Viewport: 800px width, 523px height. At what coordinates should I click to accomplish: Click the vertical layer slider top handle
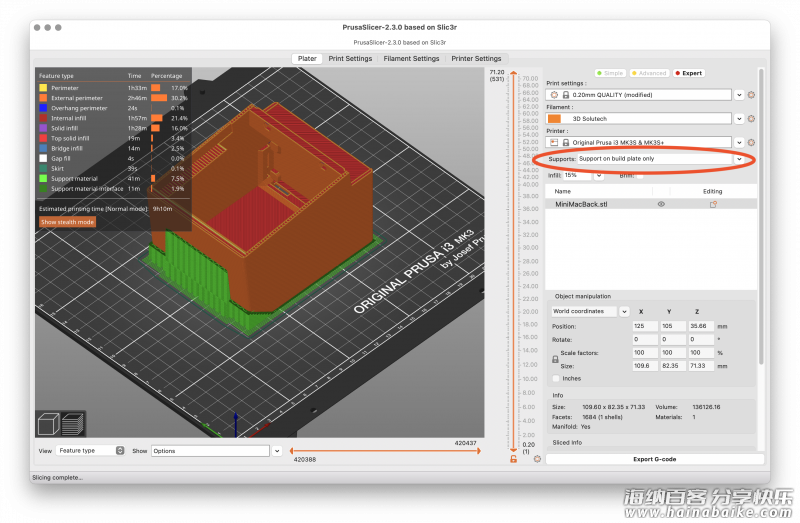pos(513,74)
